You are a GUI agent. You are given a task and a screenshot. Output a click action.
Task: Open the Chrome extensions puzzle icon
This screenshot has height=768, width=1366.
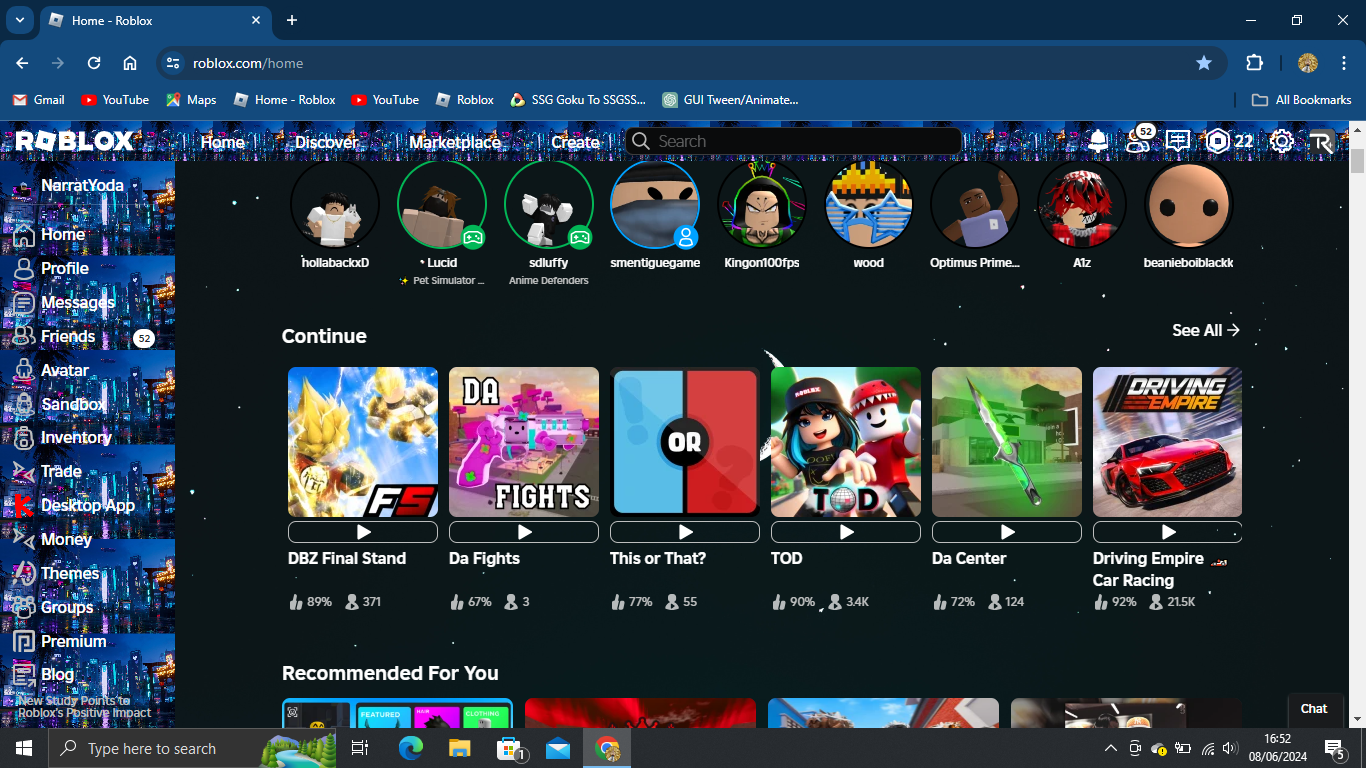click(1254, 63)
